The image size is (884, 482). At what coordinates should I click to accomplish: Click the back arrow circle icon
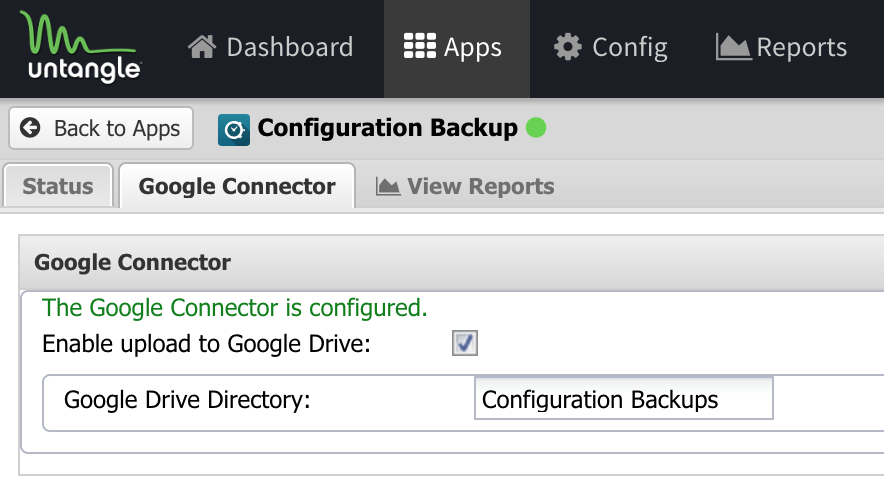(x=30, y=128)
